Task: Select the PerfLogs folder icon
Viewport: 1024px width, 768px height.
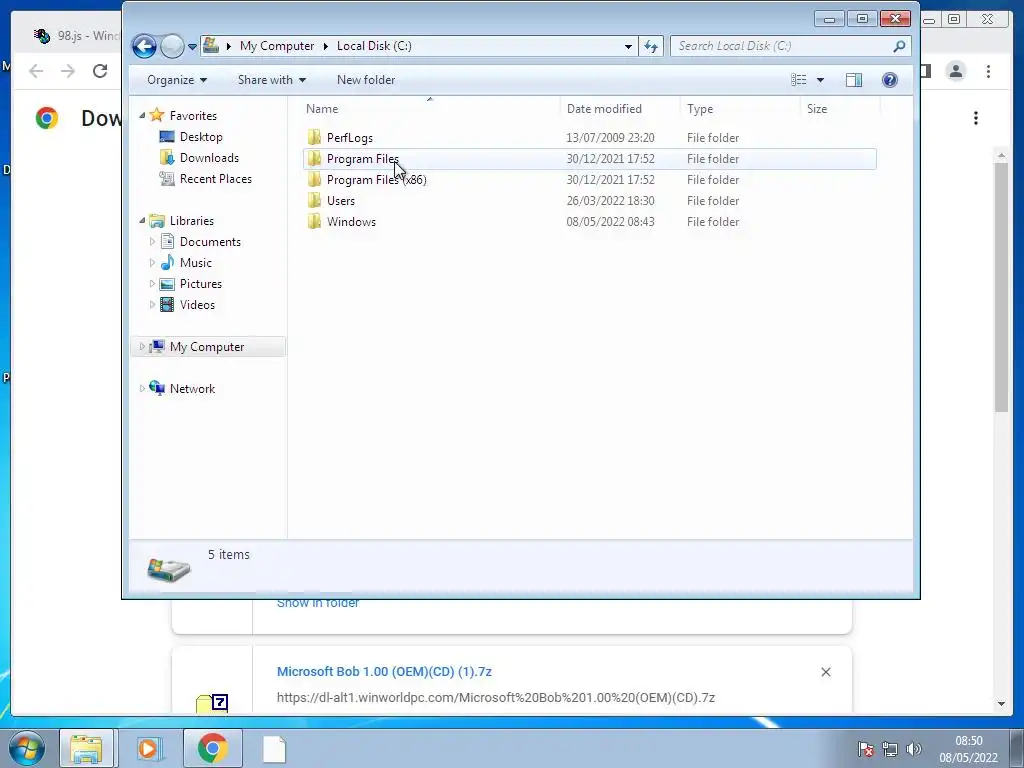Action: [x=314, y=138]
